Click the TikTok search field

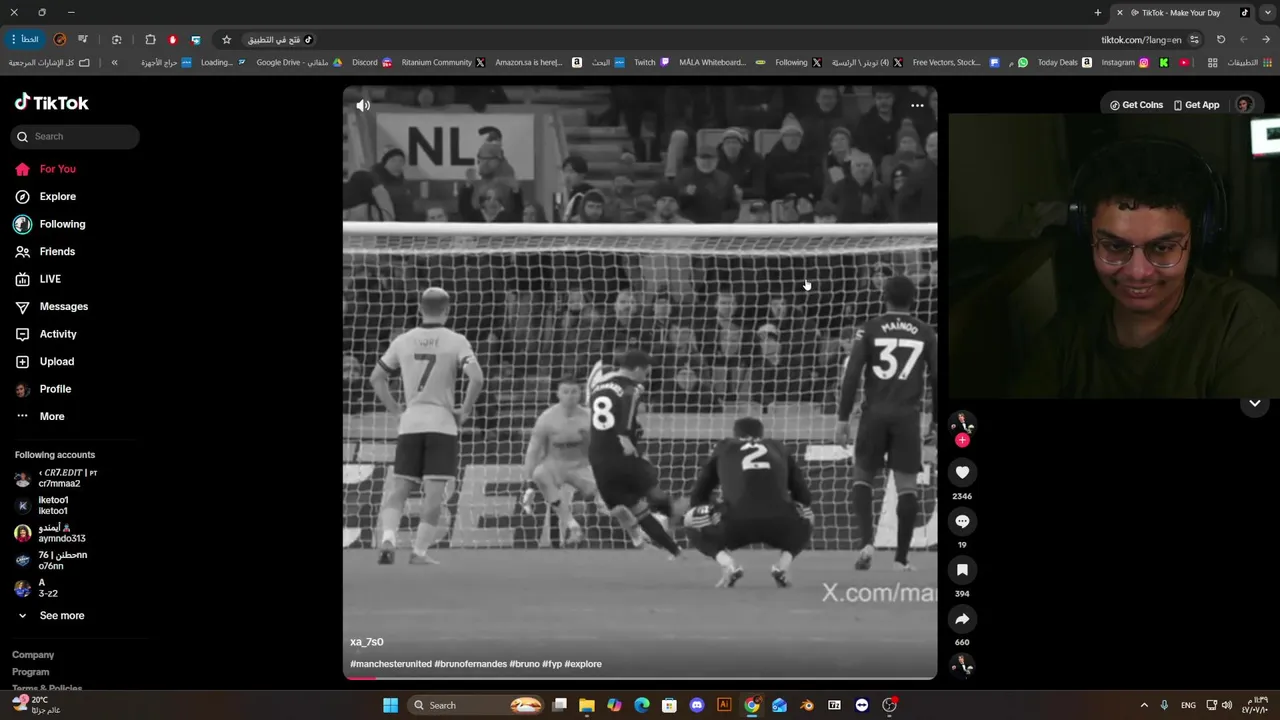click(75, 136)
